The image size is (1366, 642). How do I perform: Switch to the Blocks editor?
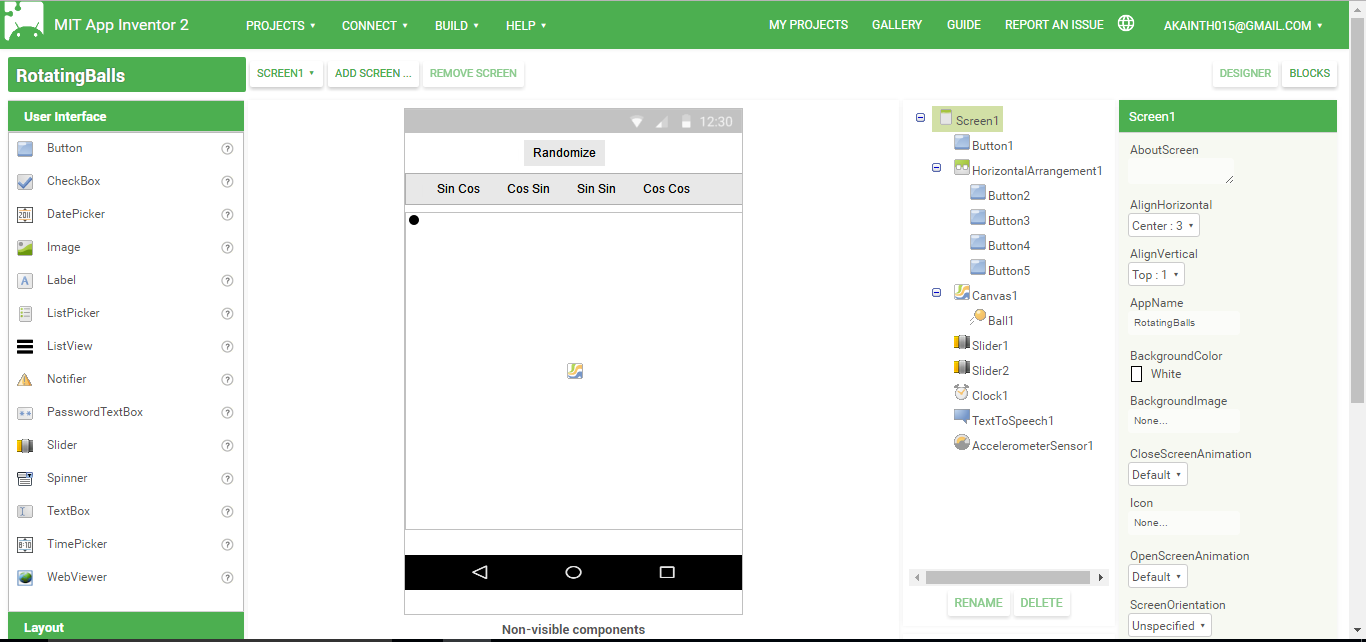coord(1309,73)
